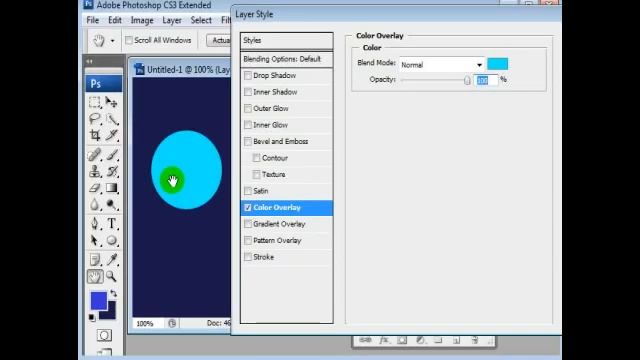Reset default foreground and background colors
This screenshot has width=640, height=360.
coord(92,317)
